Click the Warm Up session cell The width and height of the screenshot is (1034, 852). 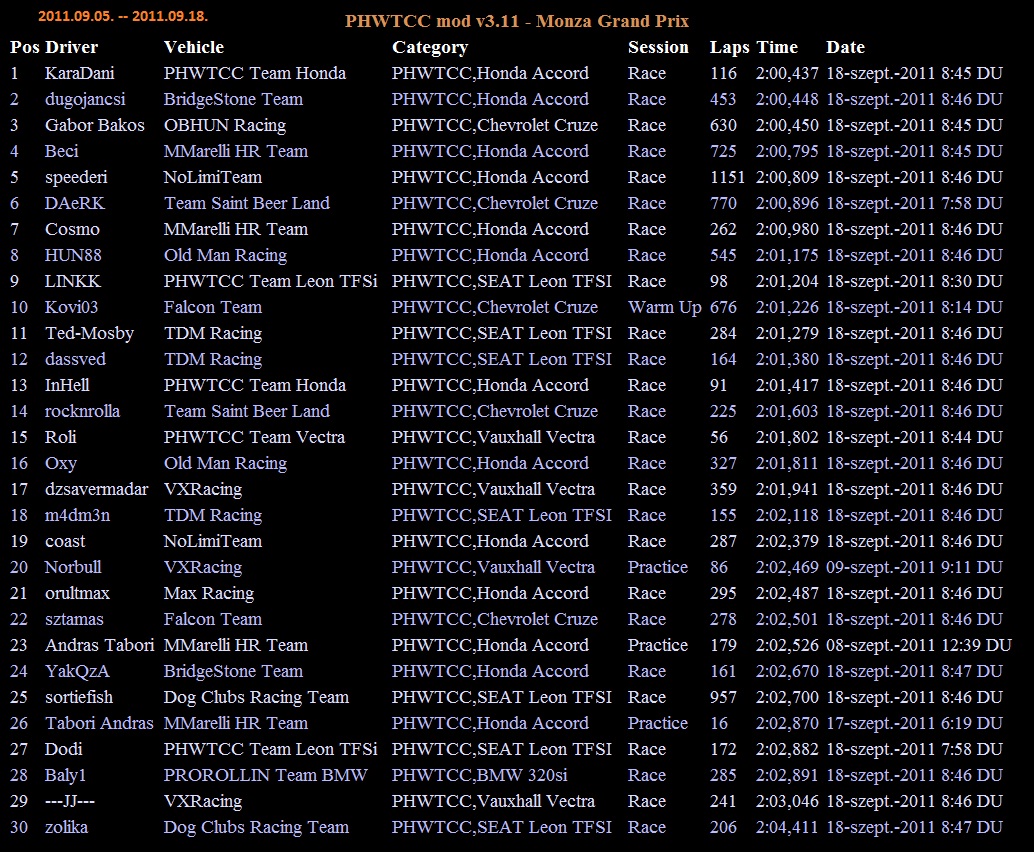[x=664, y=307]
